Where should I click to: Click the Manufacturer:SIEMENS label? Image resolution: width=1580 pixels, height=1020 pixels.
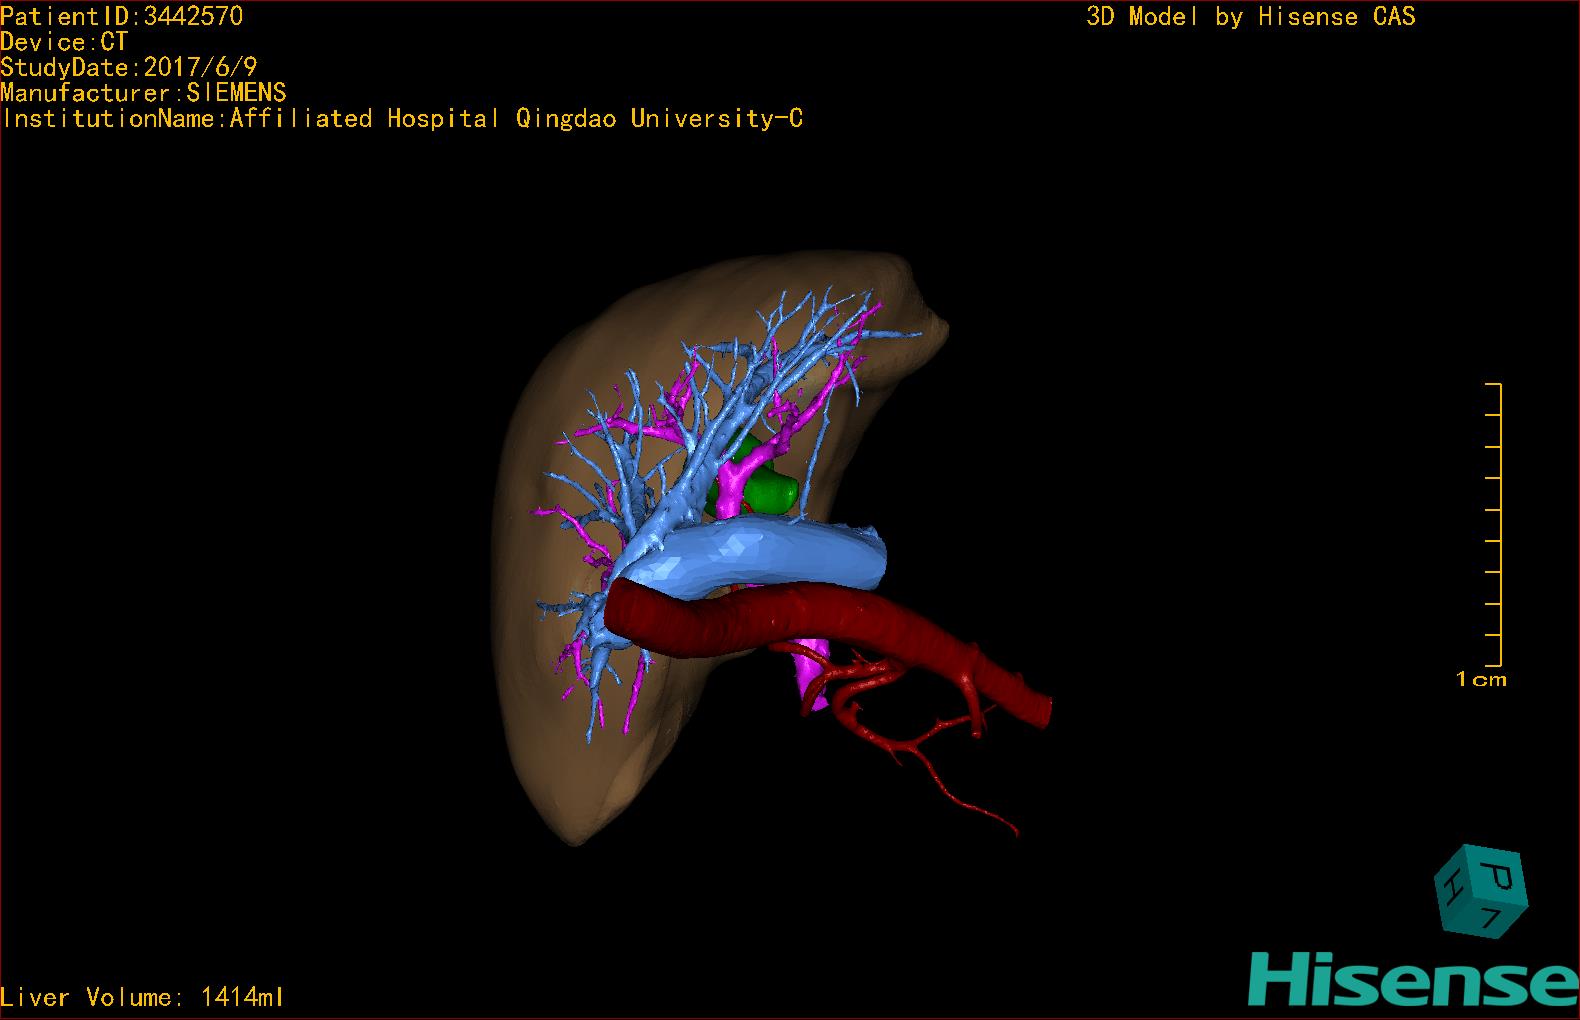(143, 93)
